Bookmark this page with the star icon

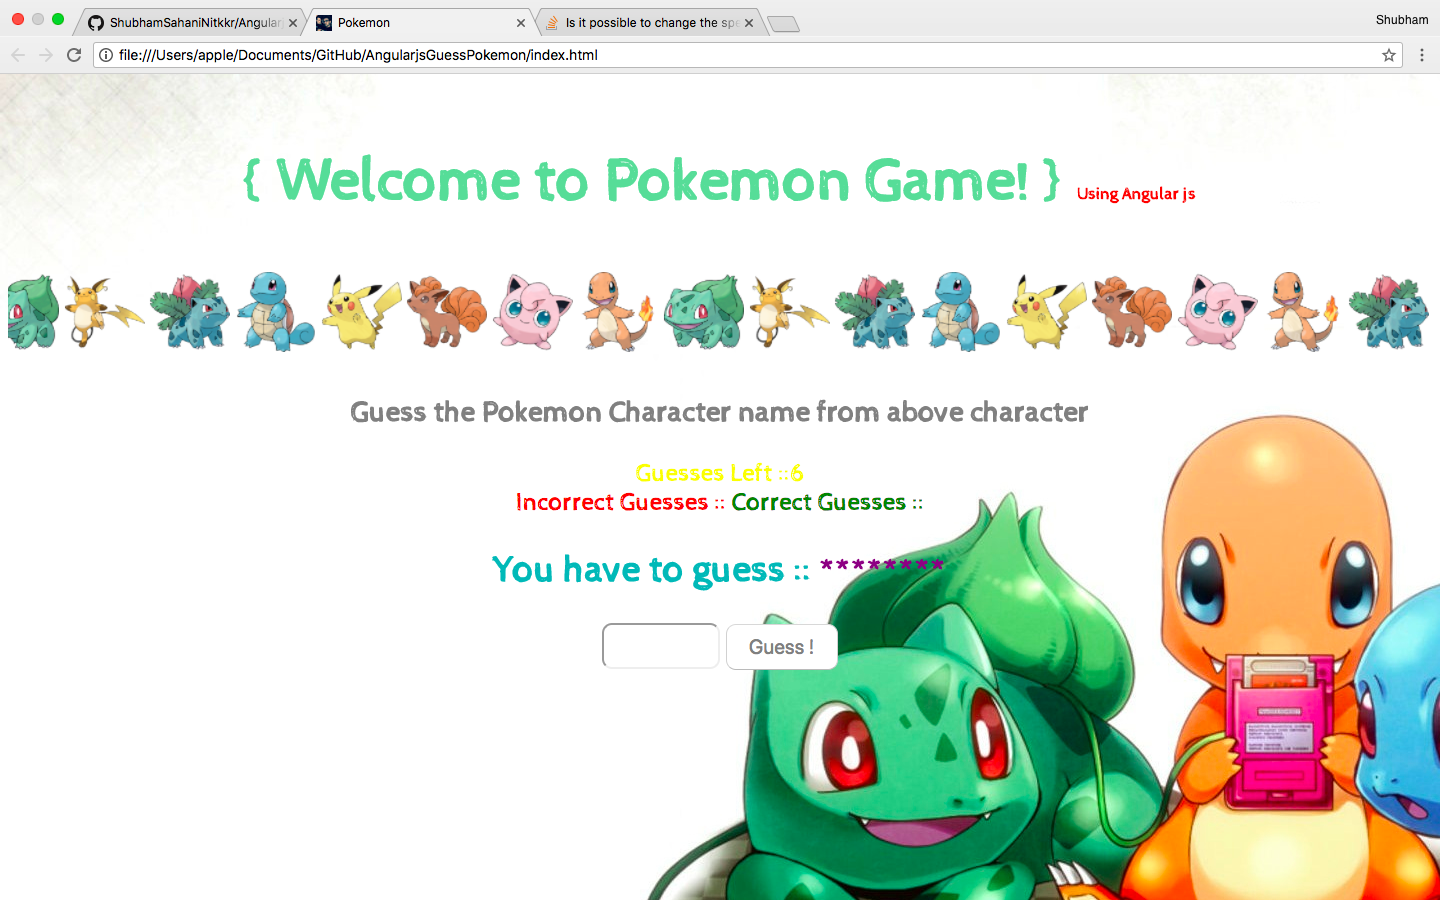point(1389,55)
